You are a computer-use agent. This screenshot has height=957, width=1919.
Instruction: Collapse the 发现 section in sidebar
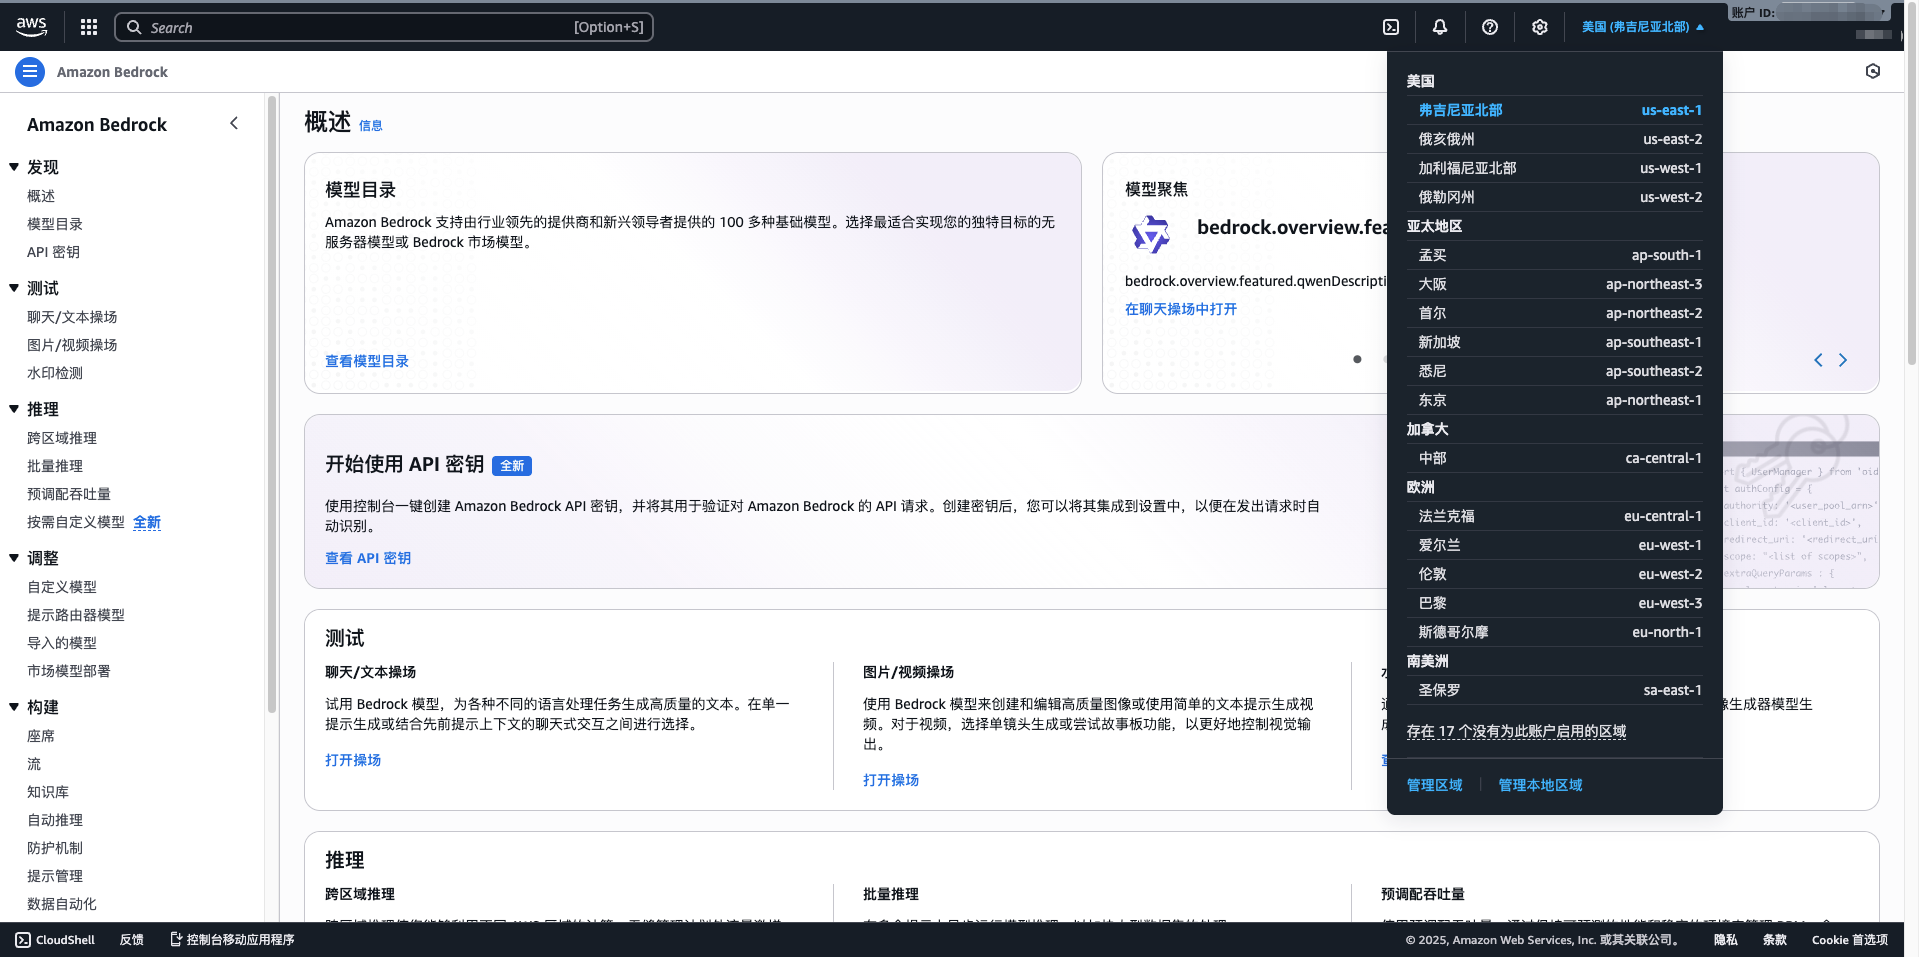(x=14, y=167)
